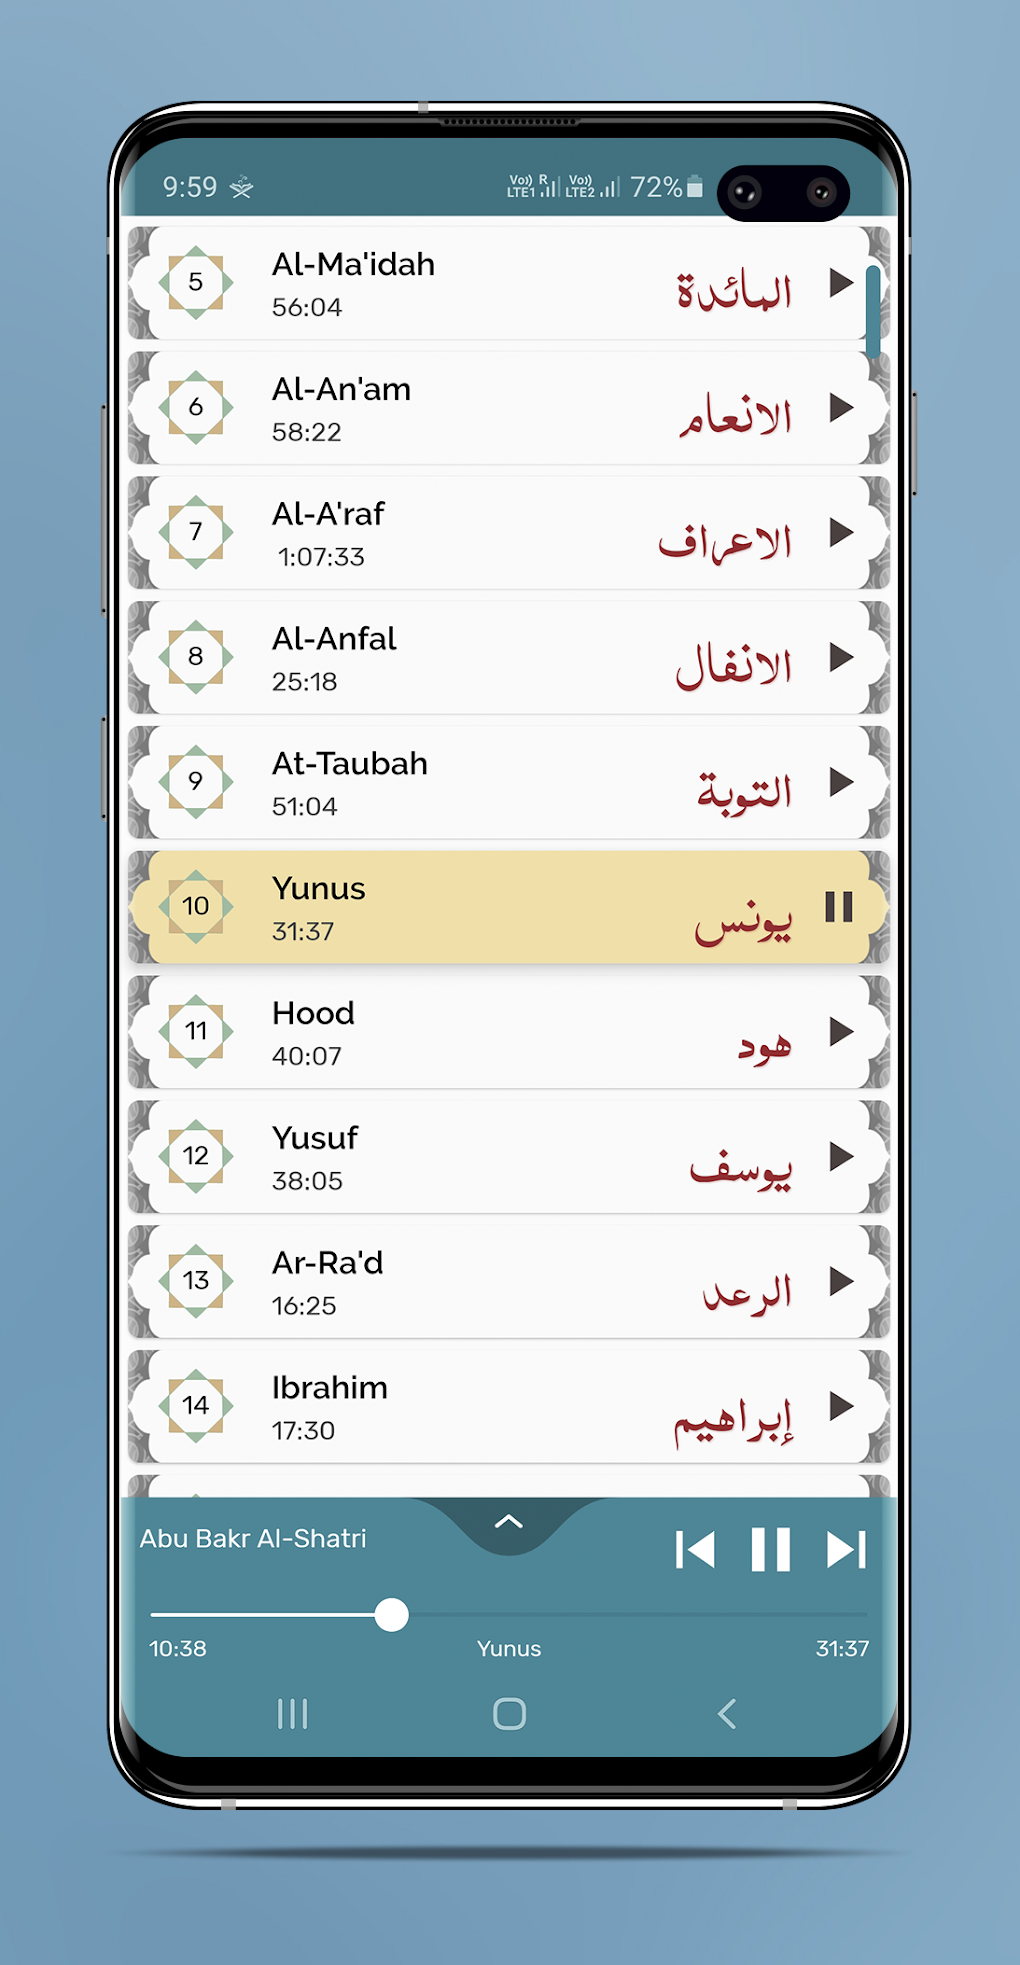
Task: Play Ibrahim surah
Action: coord(841,1406)
